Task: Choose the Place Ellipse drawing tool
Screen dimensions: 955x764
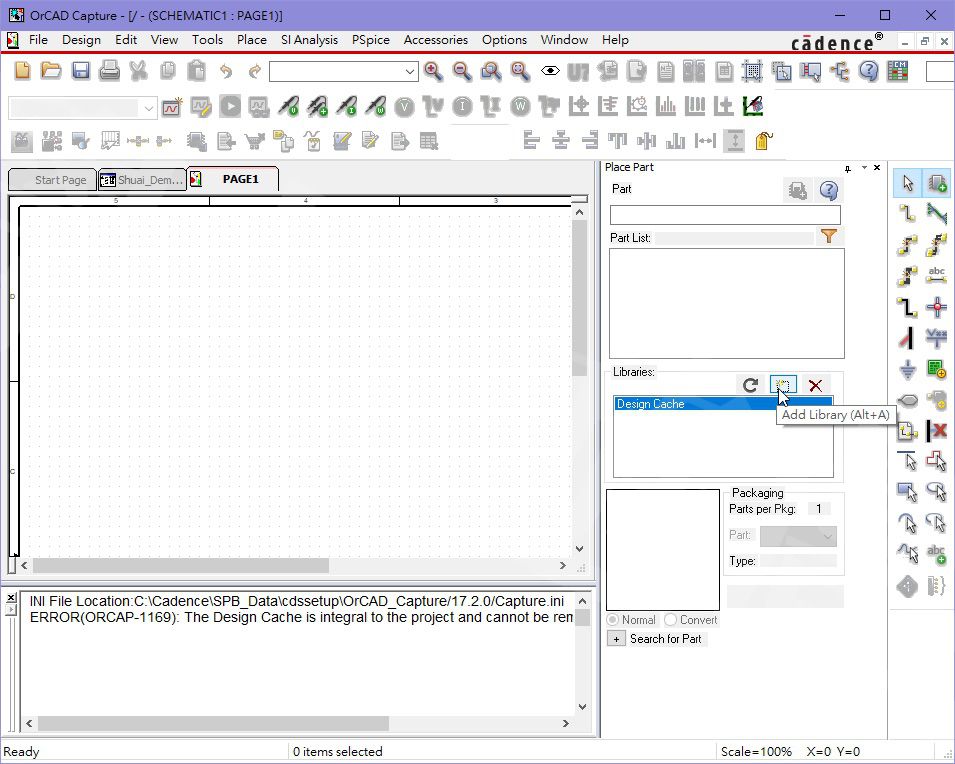Action: point(937,492)
